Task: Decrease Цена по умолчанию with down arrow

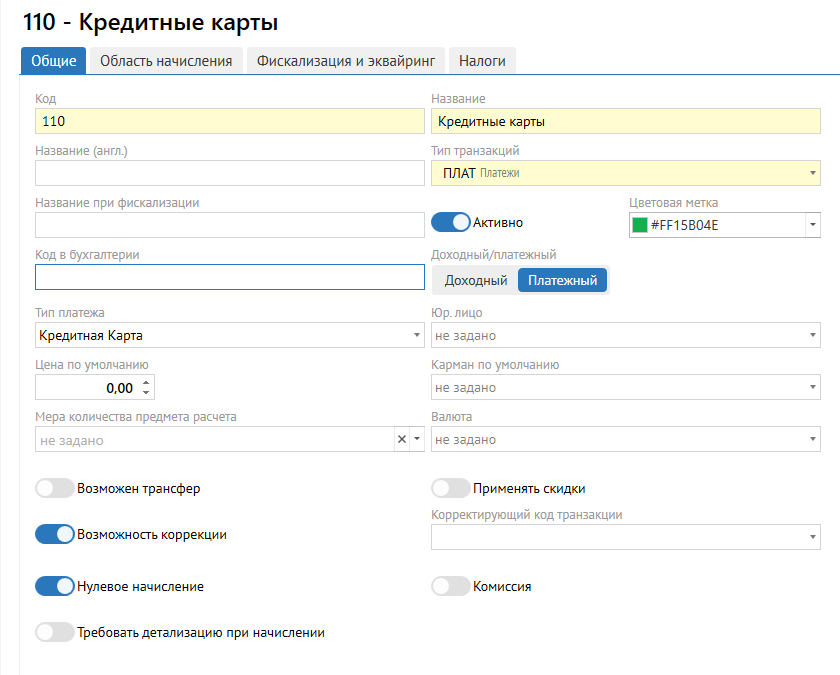Action: pos(146,393)
